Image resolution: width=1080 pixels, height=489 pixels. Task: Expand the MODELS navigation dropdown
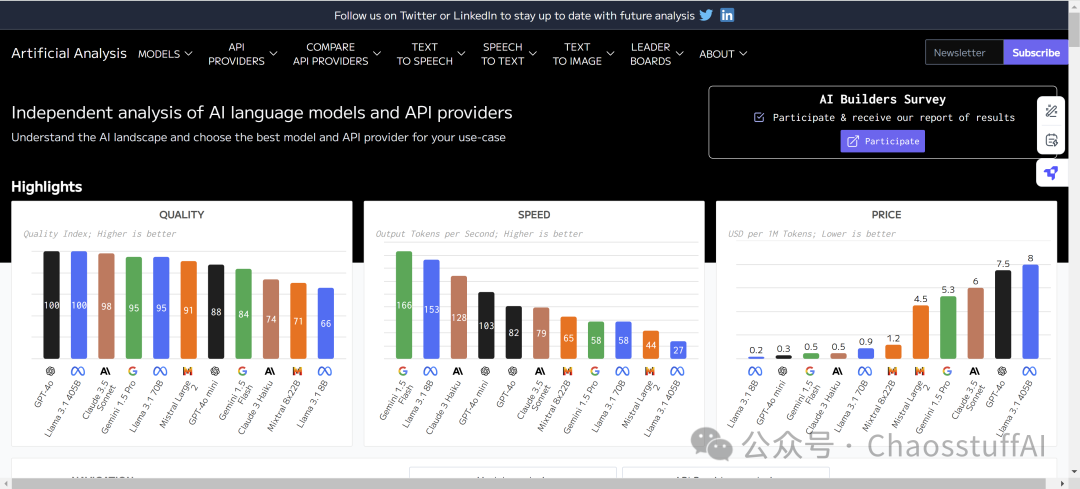[165, 54]
